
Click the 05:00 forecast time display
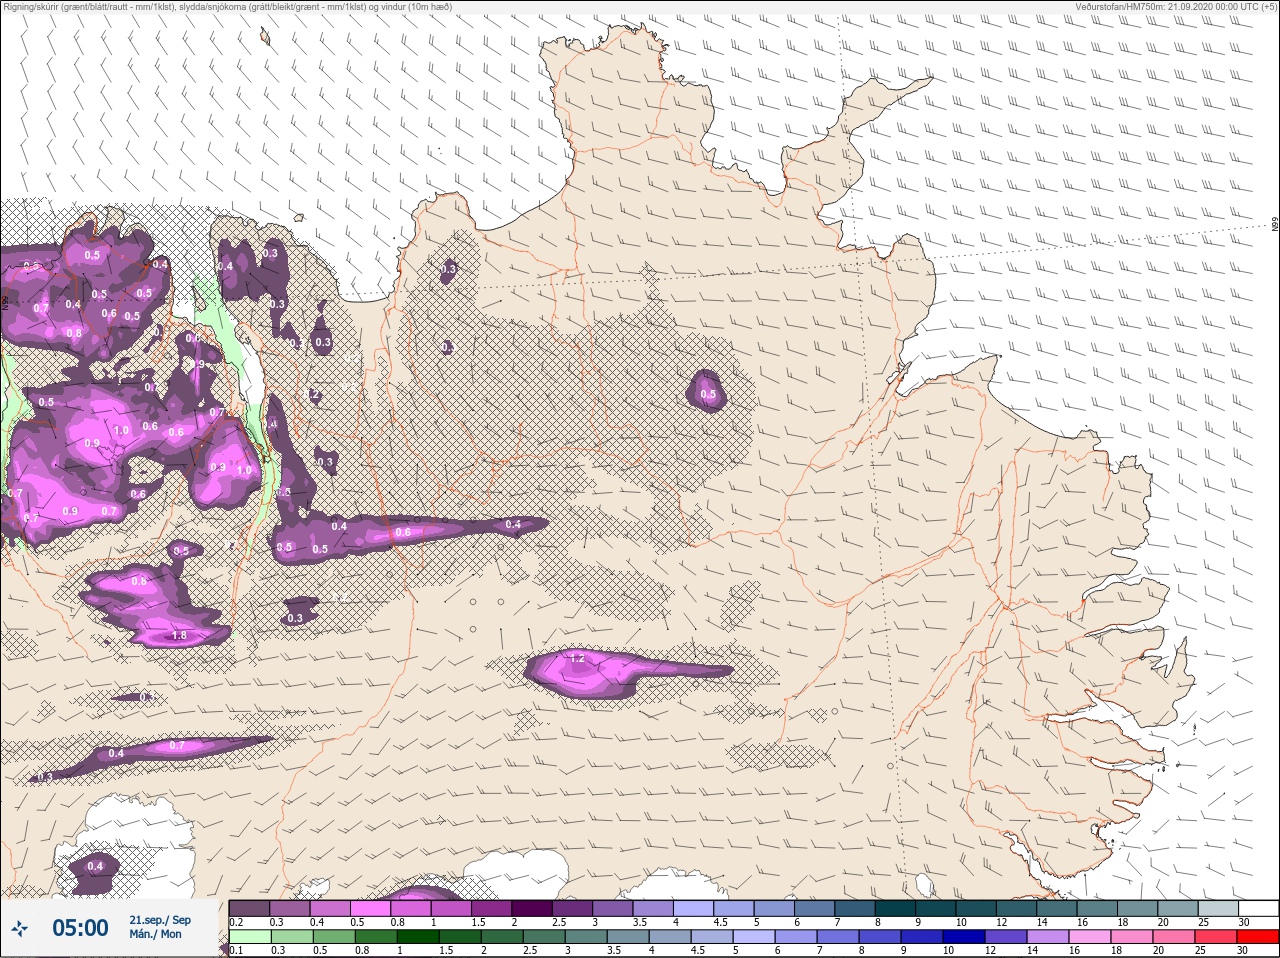point(80,929)
